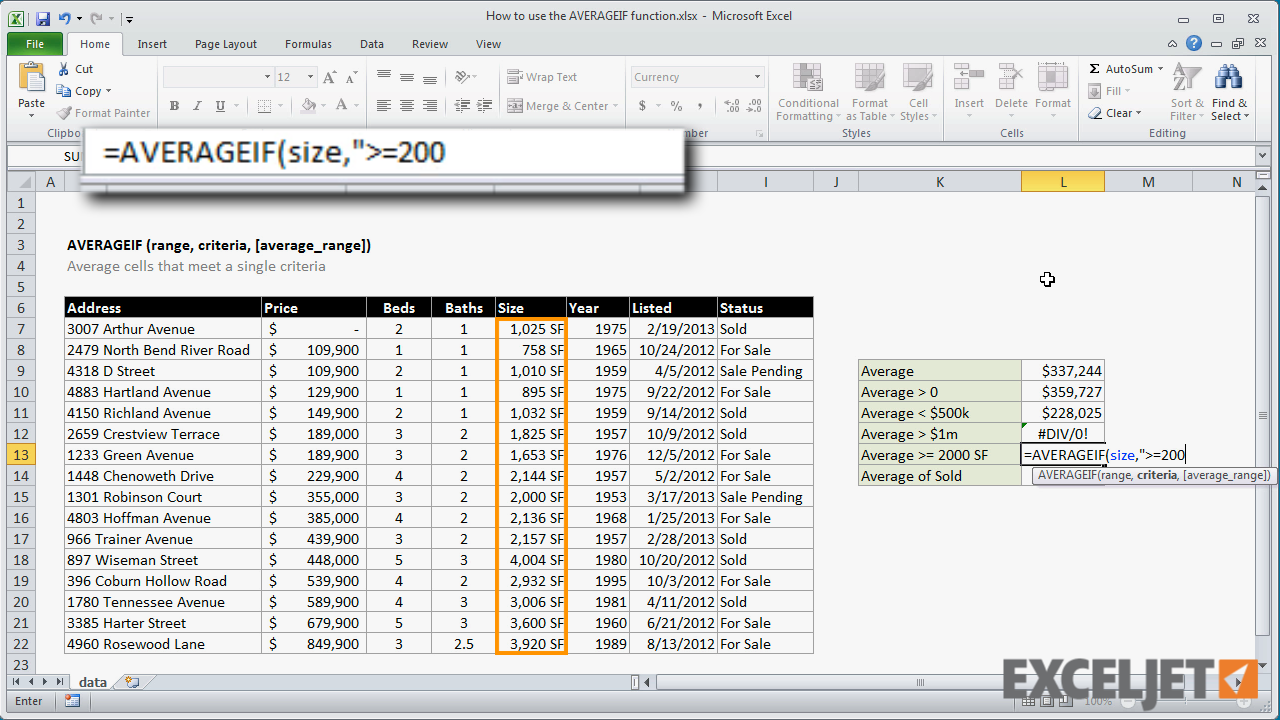The width and height of the screenshot is (1280, 720).
Task: Select the Format Painter tool
Action: click(103, 112)
